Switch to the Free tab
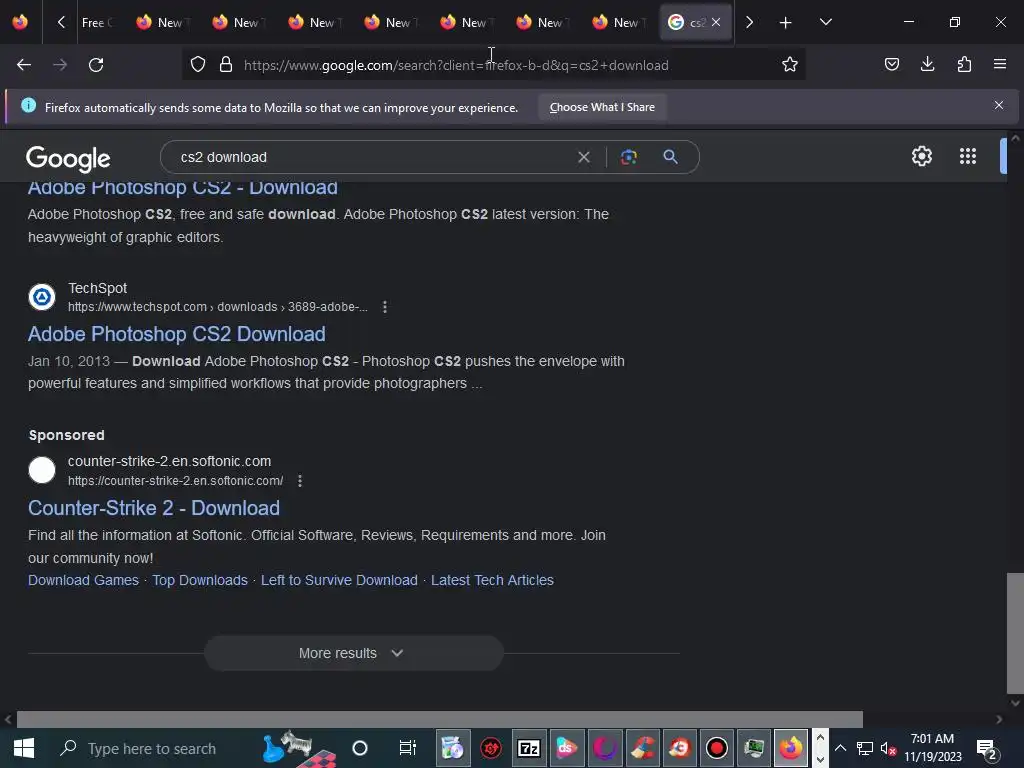1024x768 pixels. pos(97,23)
